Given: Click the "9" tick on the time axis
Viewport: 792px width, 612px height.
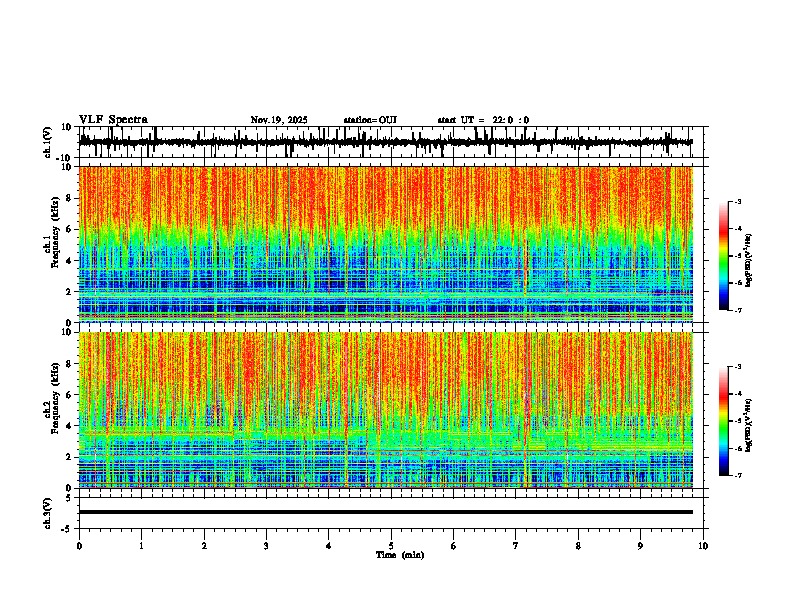Looking at the screenshot, I should pyautogui.click(x=640, y=546).
